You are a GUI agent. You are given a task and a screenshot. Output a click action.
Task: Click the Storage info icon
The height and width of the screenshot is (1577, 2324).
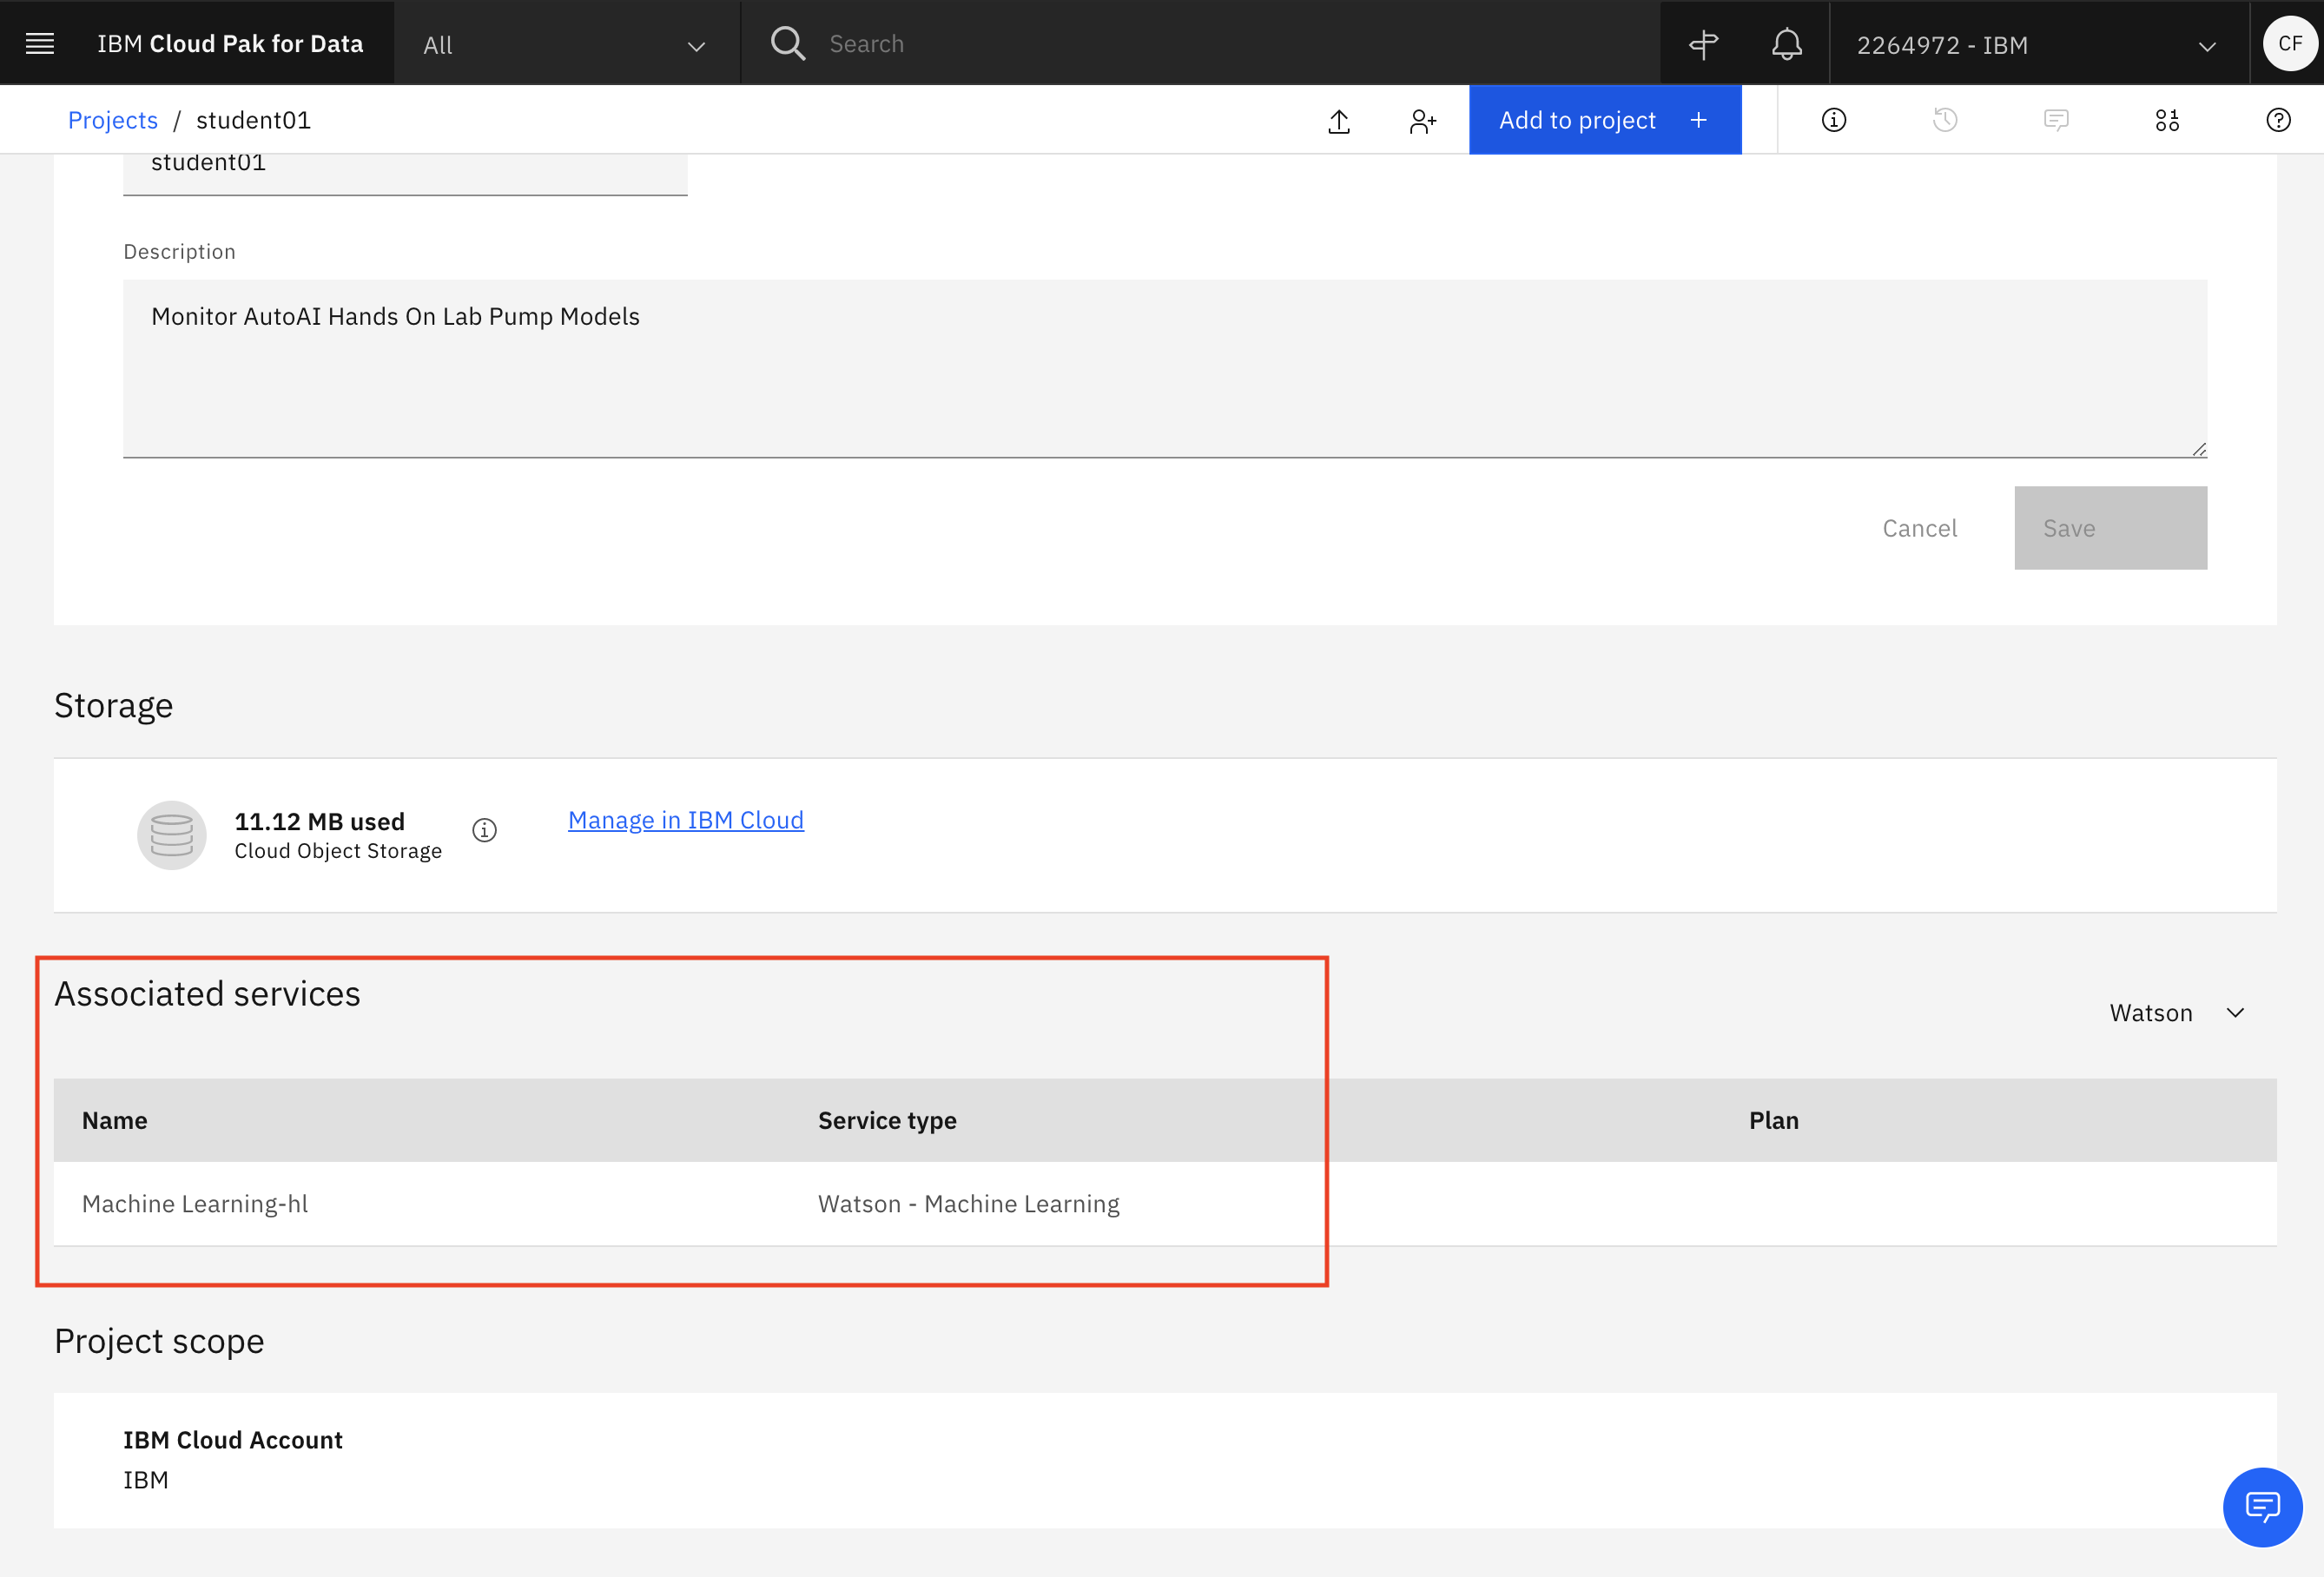[x=485, y=829]
